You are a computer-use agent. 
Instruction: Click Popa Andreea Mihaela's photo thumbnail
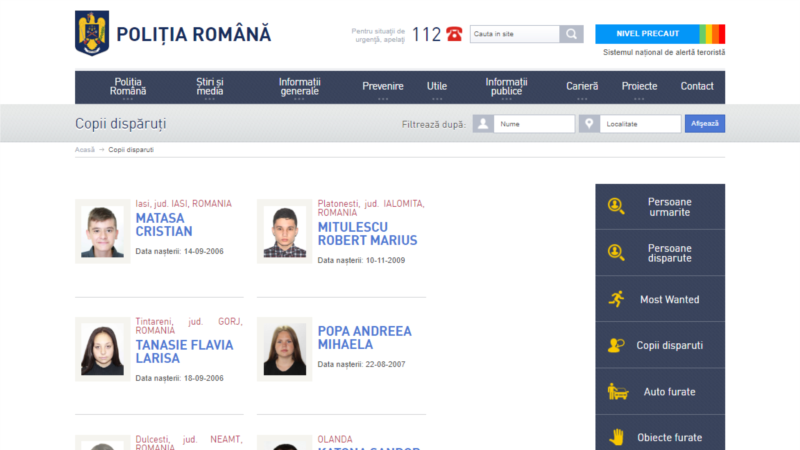click(285, 349)
